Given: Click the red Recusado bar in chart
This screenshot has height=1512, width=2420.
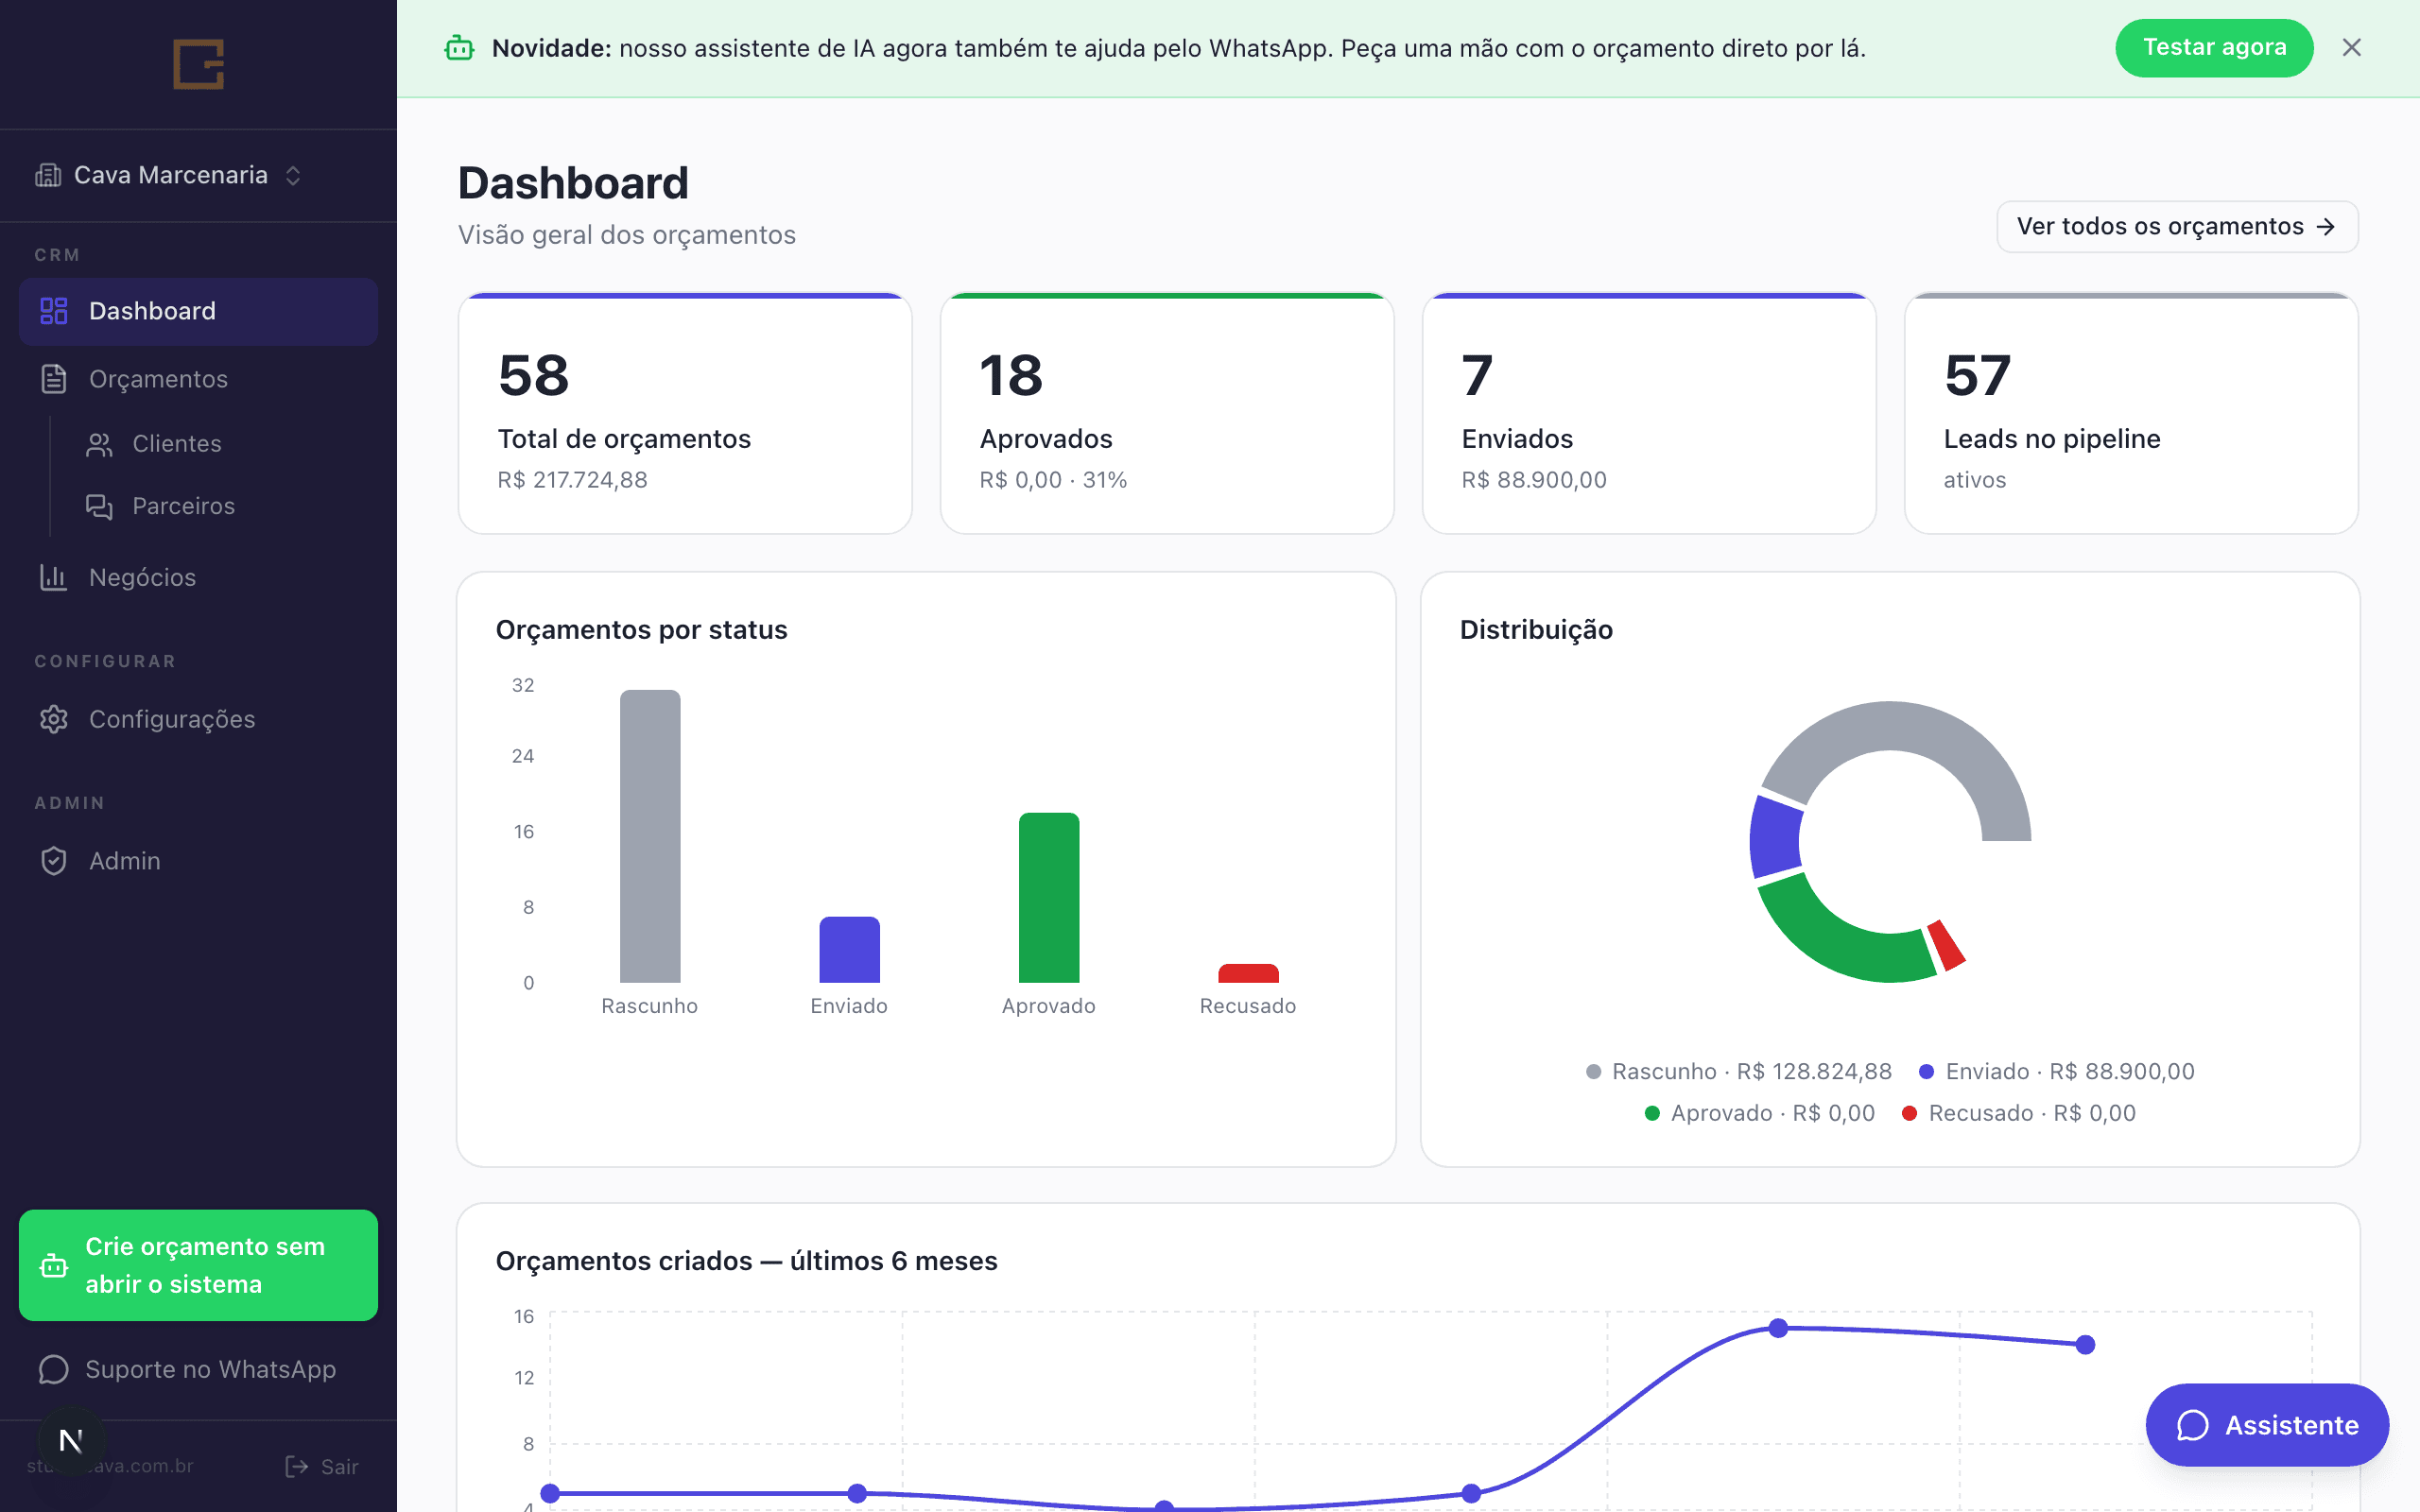Looking at the screenshot, I should click(x=1248, y=973).
